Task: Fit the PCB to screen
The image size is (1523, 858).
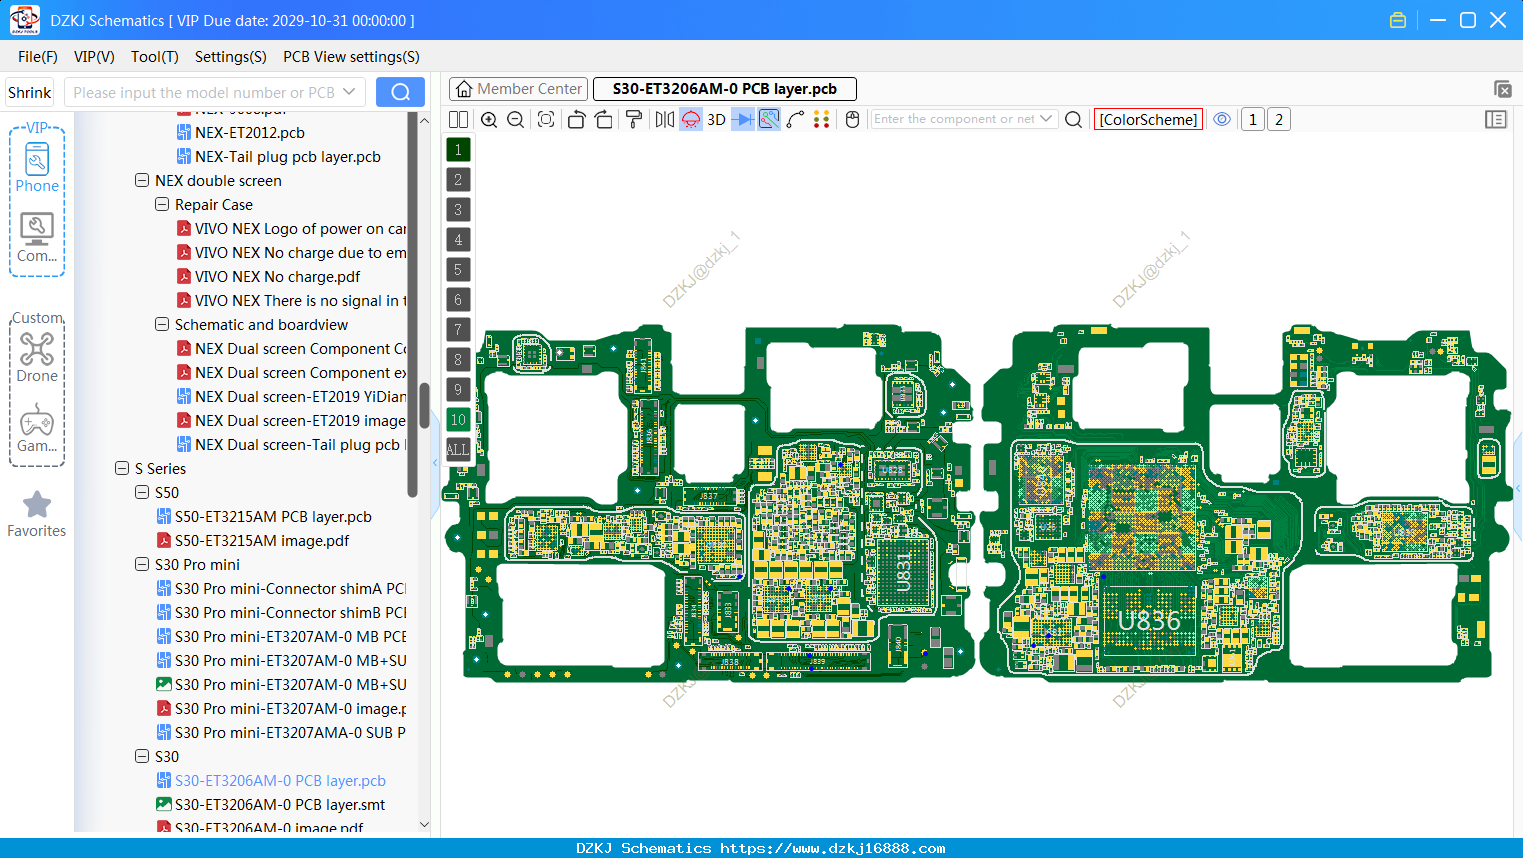Action: [x=546, y=119]
